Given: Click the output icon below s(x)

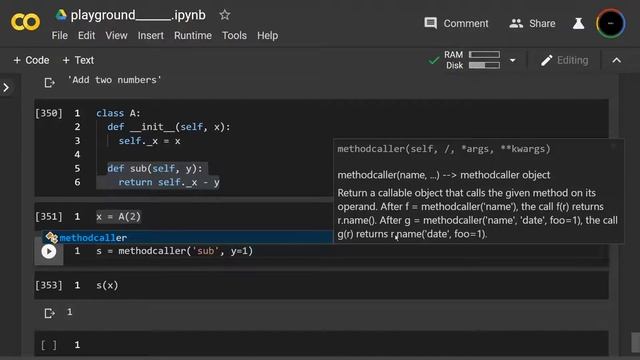Looking at the screenshot, I should 49,313.
